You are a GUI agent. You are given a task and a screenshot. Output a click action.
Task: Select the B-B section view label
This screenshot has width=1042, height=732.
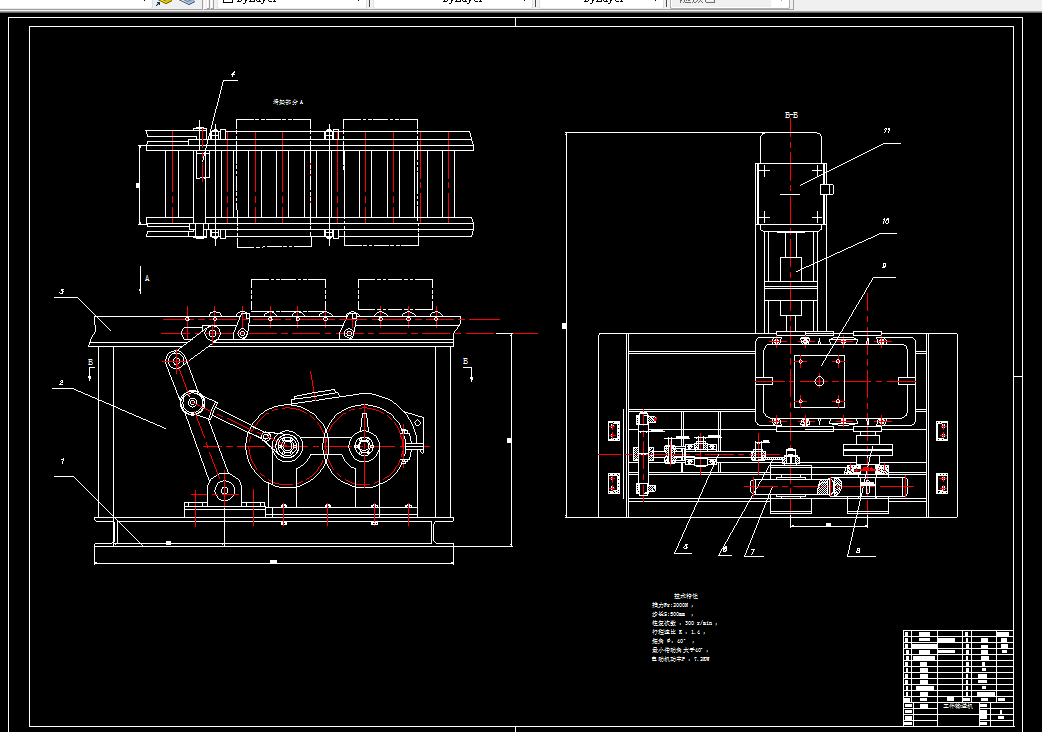791,115
